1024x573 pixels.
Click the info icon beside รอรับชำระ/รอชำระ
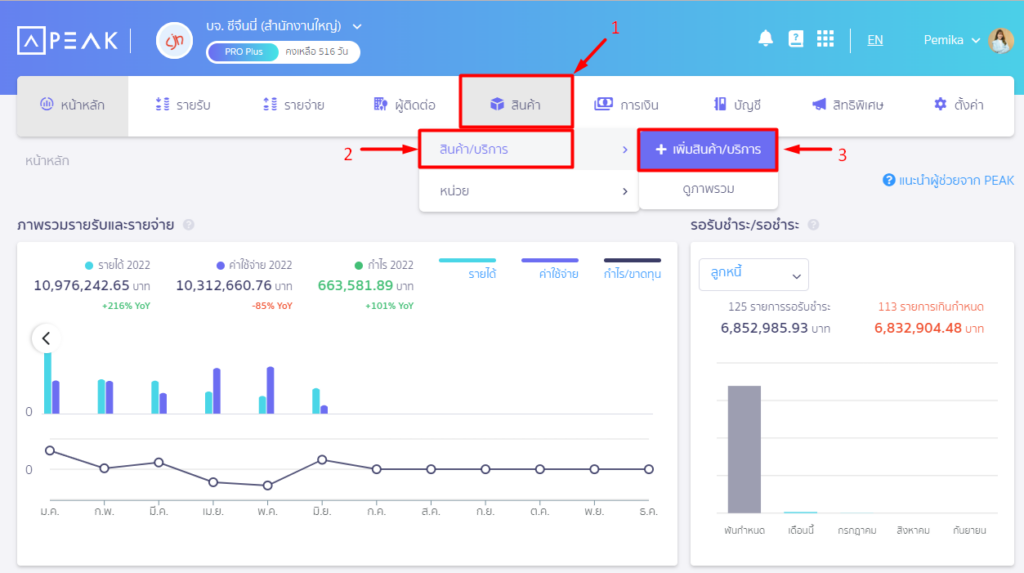click(812, 225)
